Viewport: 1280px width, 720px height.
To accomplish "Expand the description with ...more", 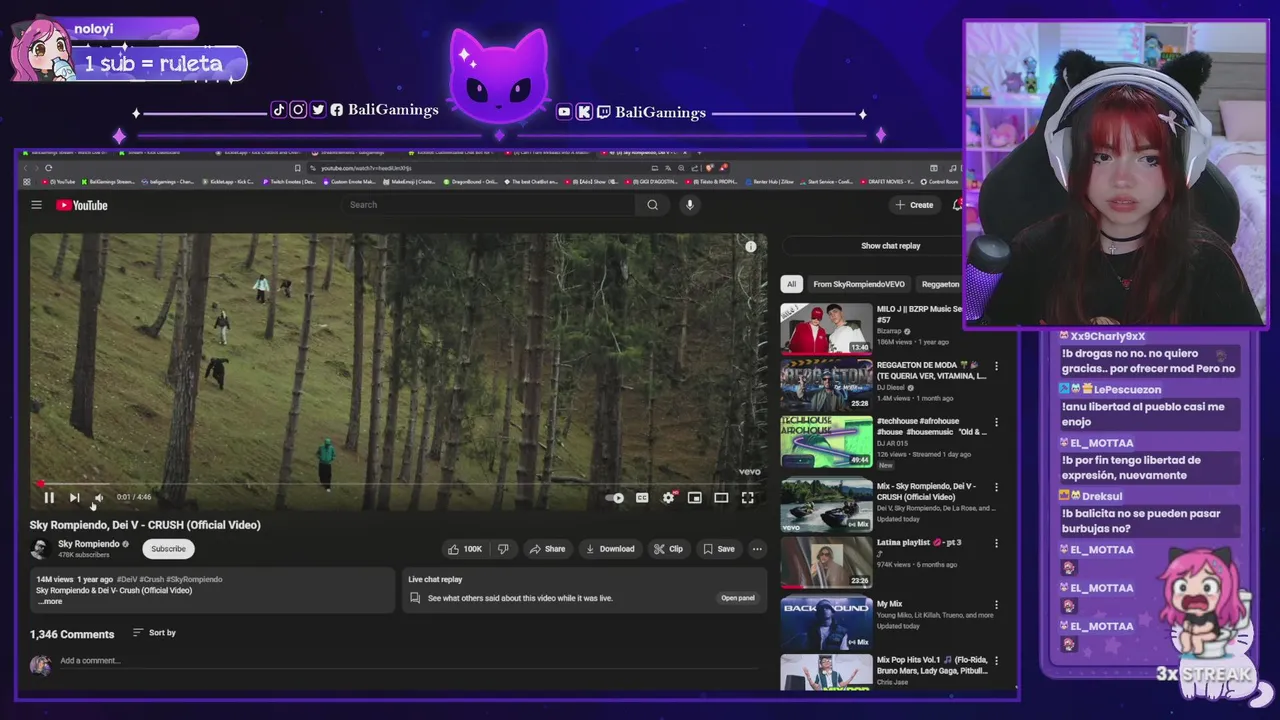I will point(50,601).
